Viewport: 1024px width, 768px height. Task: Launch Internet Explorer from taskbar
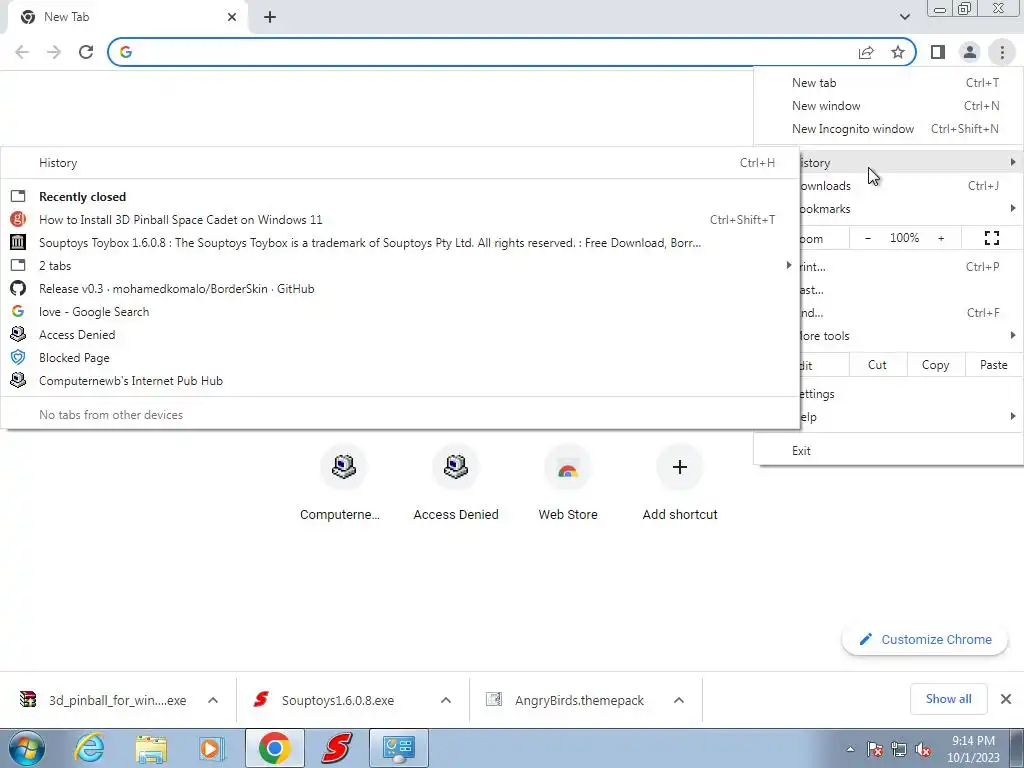(89, 748)
